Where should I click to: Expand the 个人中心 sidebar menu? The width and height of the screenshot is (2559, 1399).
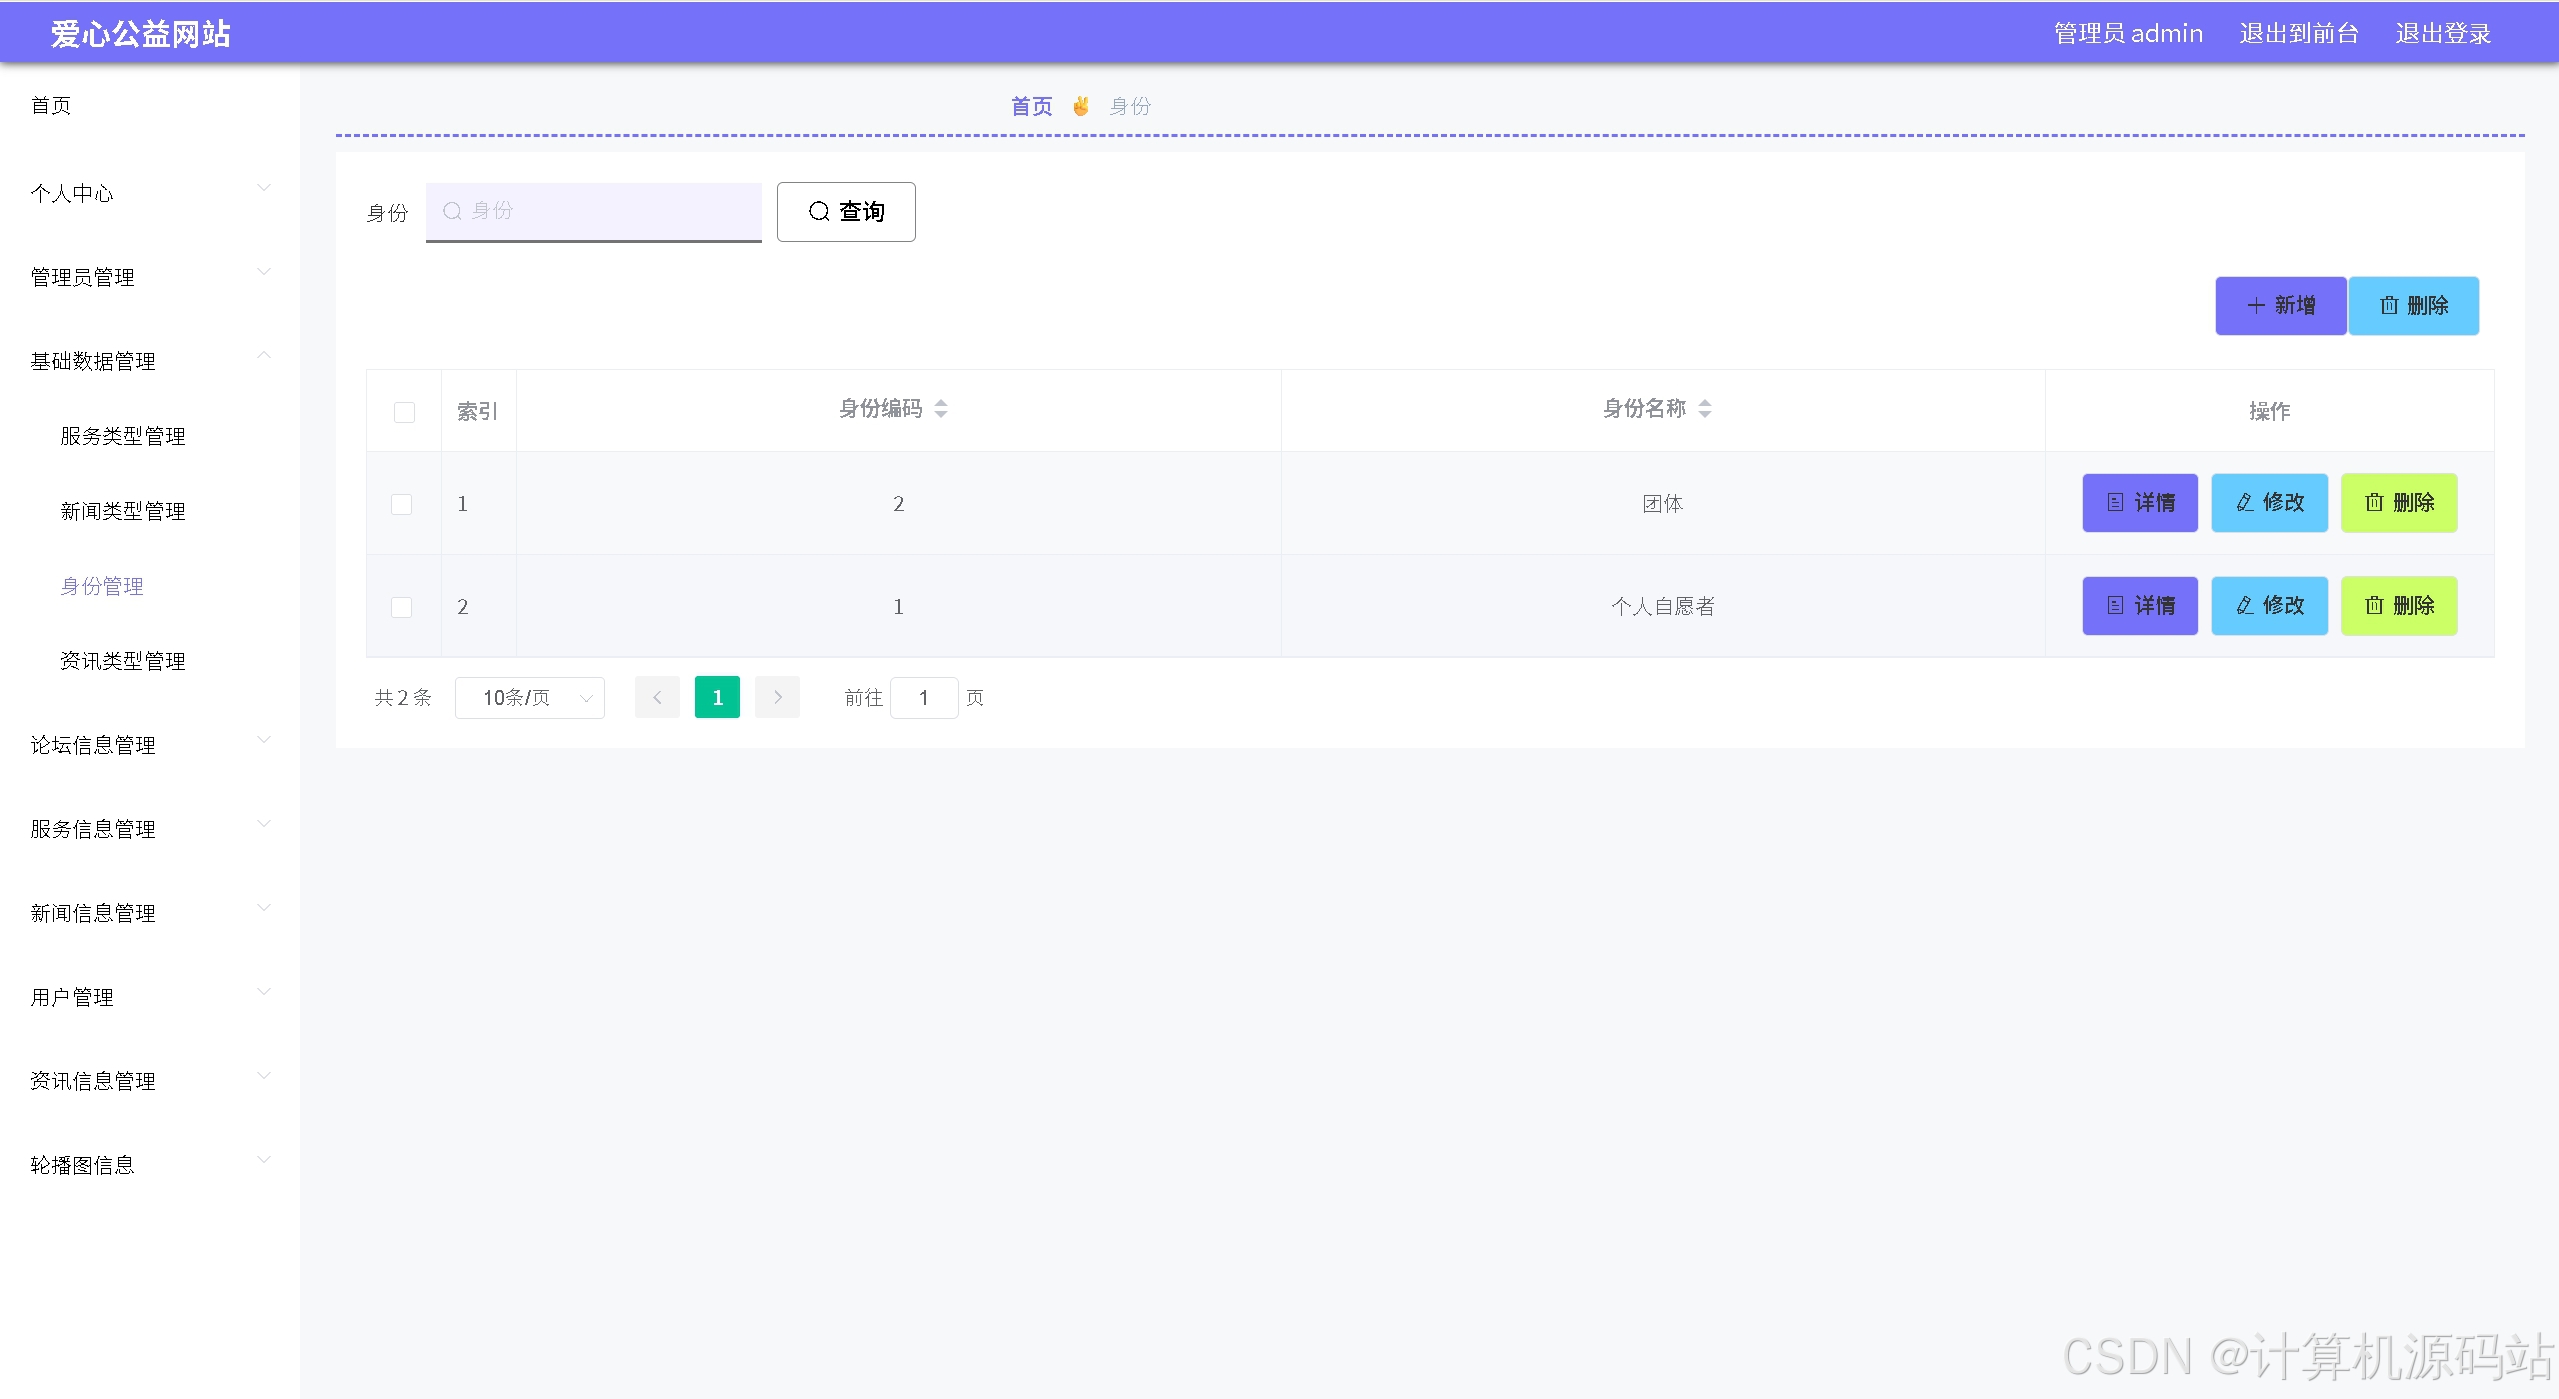(x=150, y=193)
